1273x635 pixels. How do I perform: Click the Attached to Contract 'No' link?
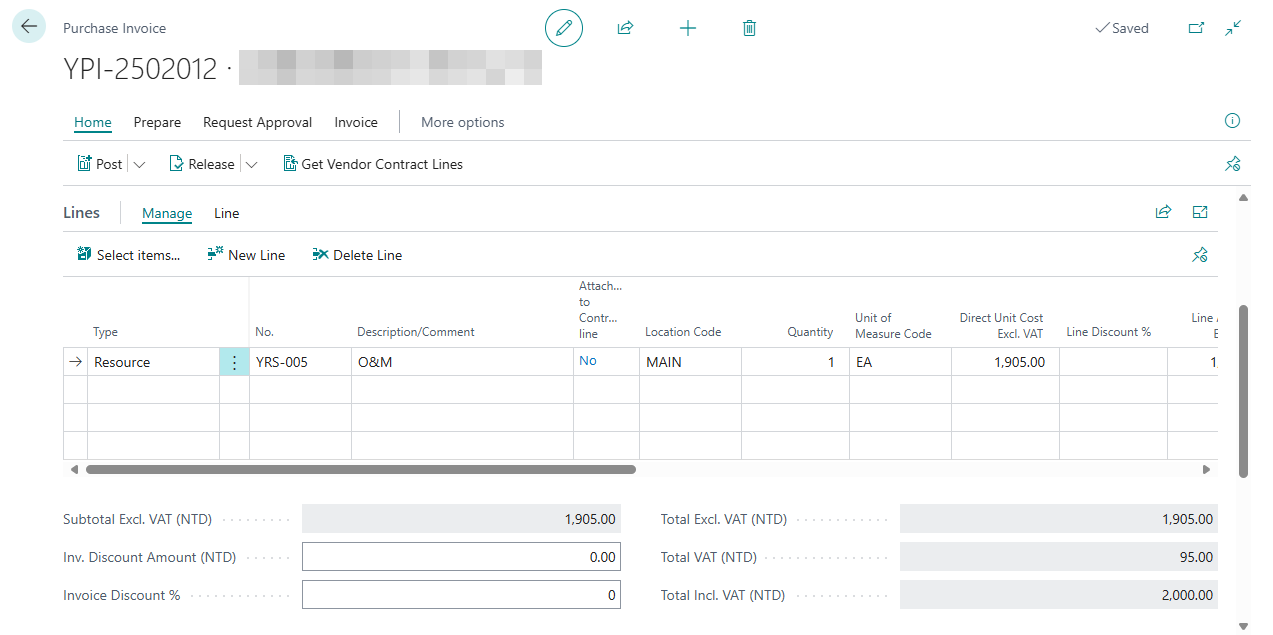pos(588,361)
